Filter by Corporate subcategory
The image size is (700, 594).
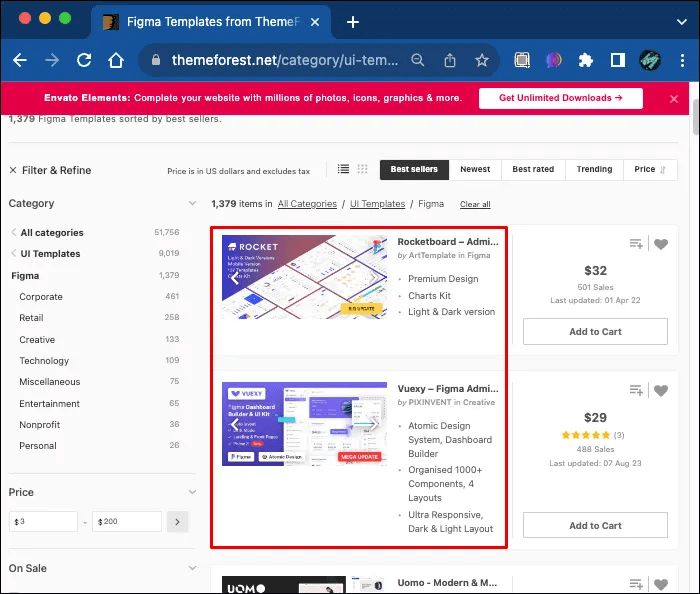point(41,297)
